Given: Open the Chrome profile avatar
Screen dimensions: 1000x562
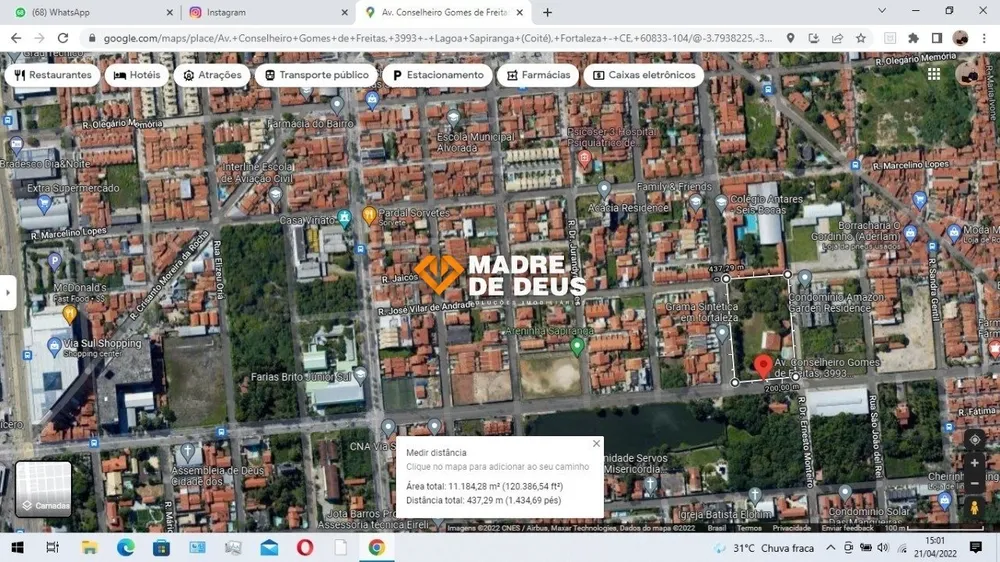Looking at the screenshot, I should [x=960, y=38].
